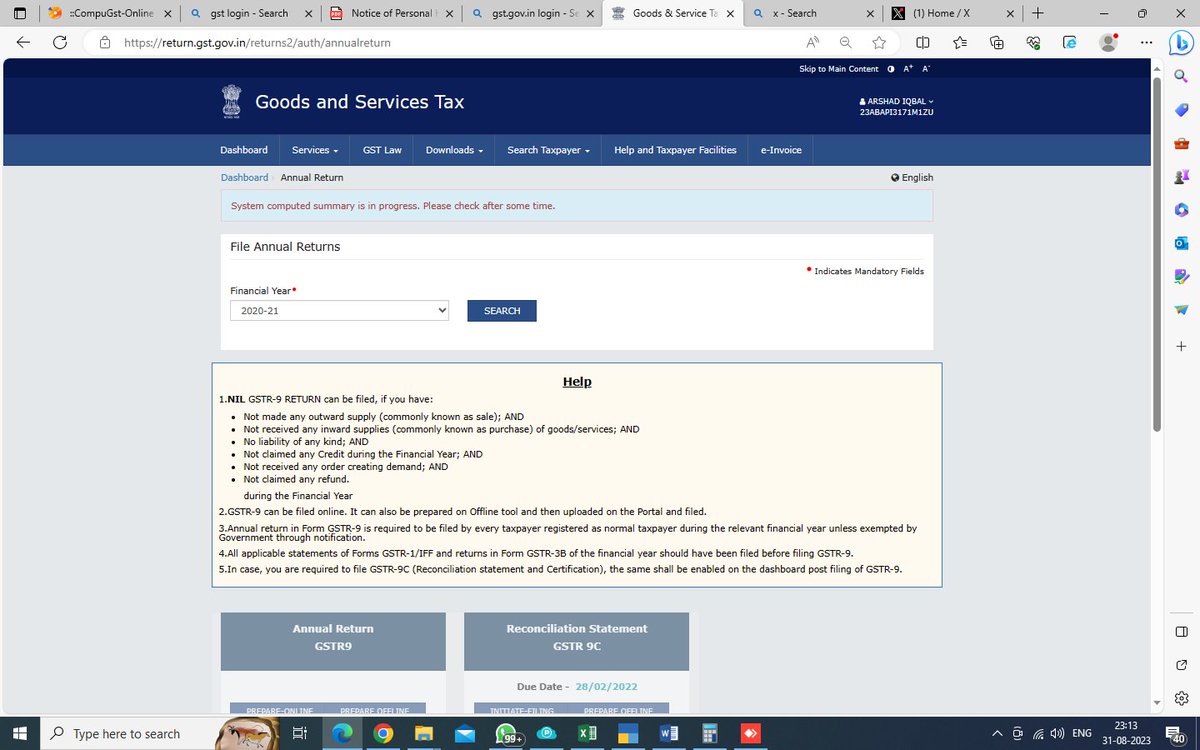Screen dimensions: 1200x750
Task: View site info lock icon
Action: pos(104,43)
